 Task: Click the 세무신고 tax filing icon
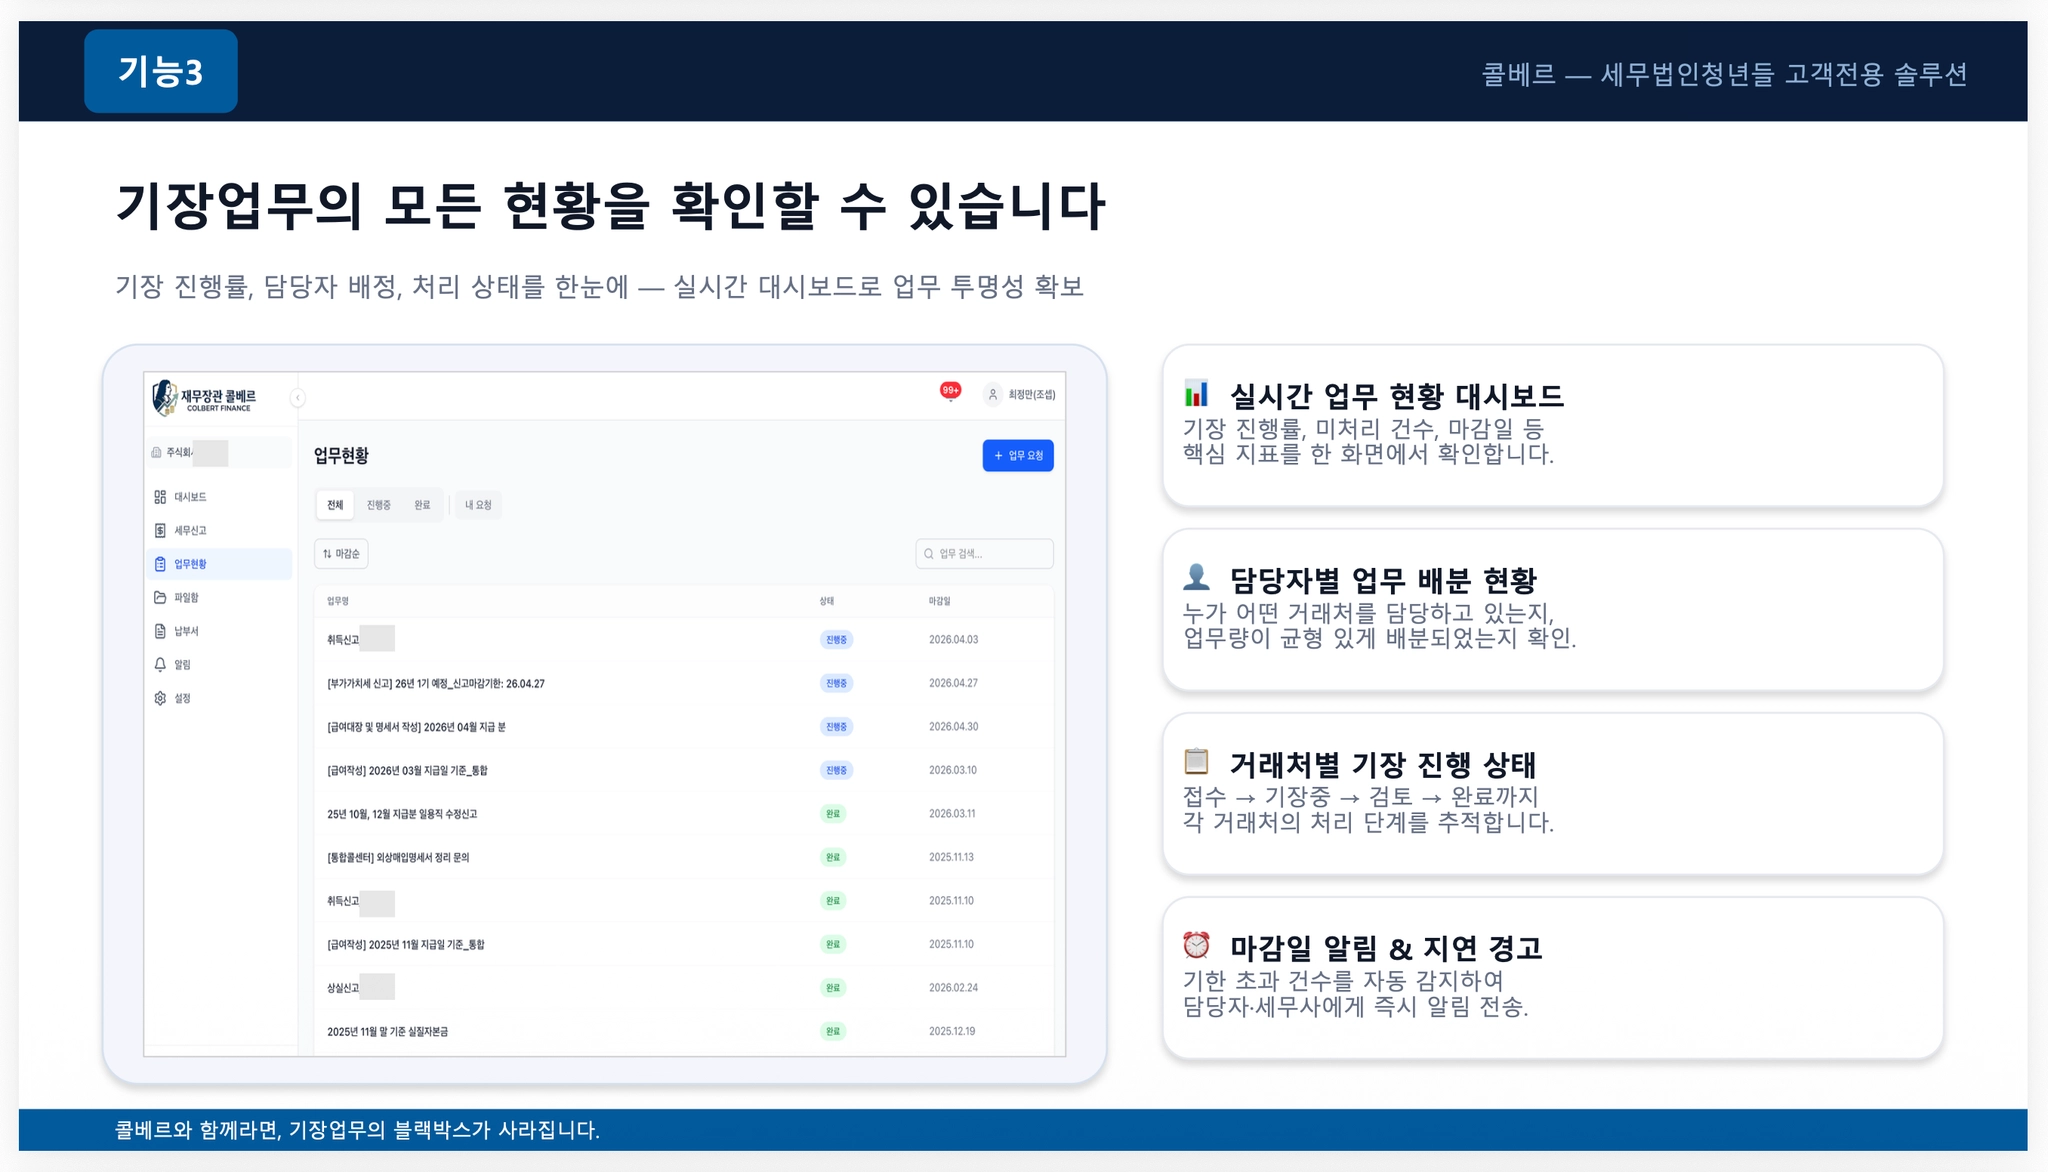pyautogui.click(x=160, y=530)
